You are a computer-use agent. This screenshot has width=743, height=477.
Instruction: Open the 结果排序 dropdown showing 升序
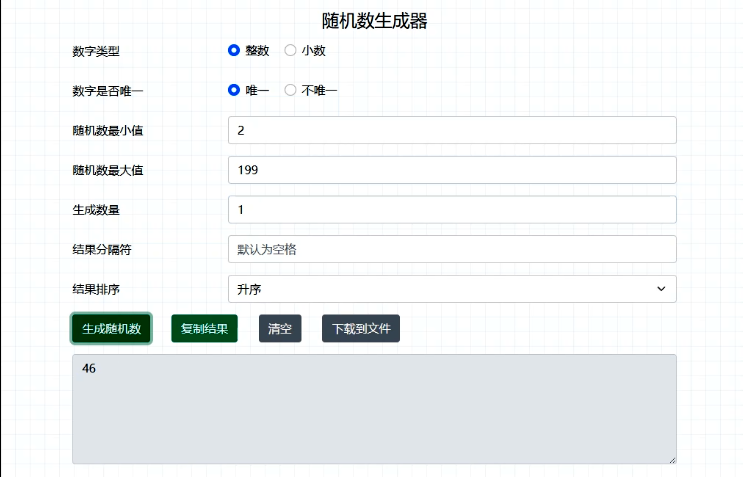pyautogui.click(x=452, y=289)
